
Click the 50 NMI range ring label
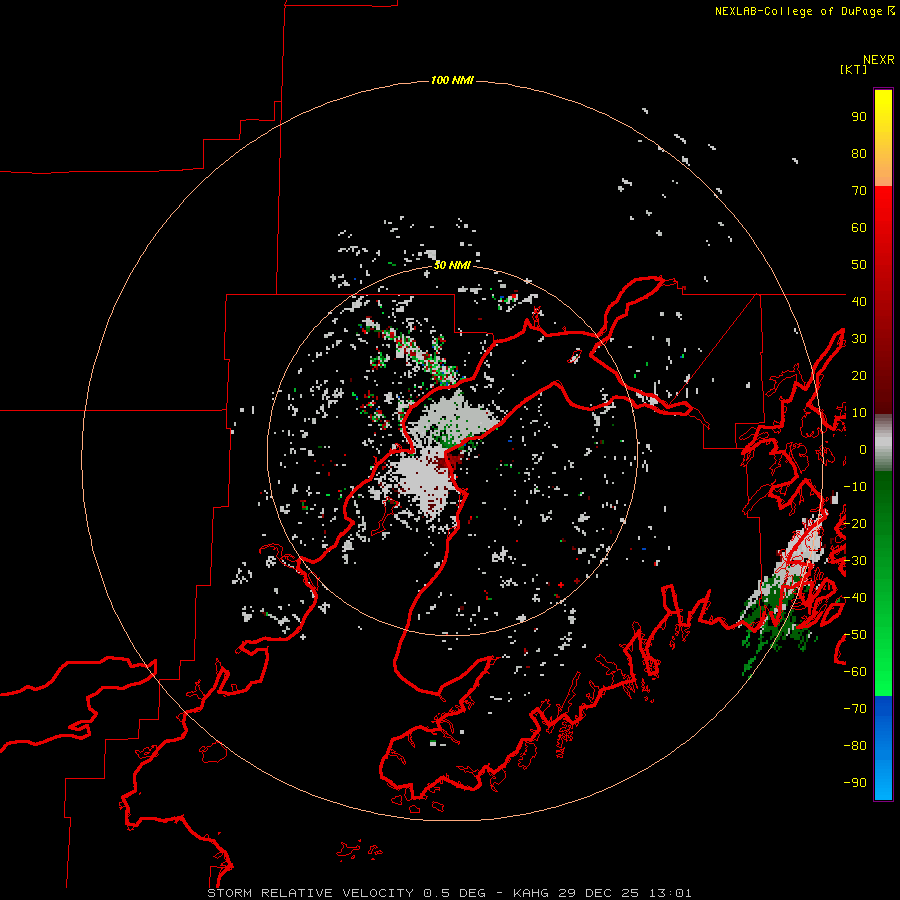pos(452,265)
